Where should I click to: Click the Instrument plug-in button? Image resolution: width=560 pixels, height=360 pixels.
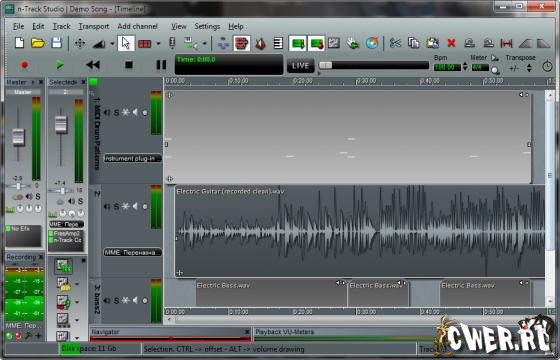click(132, 158)
